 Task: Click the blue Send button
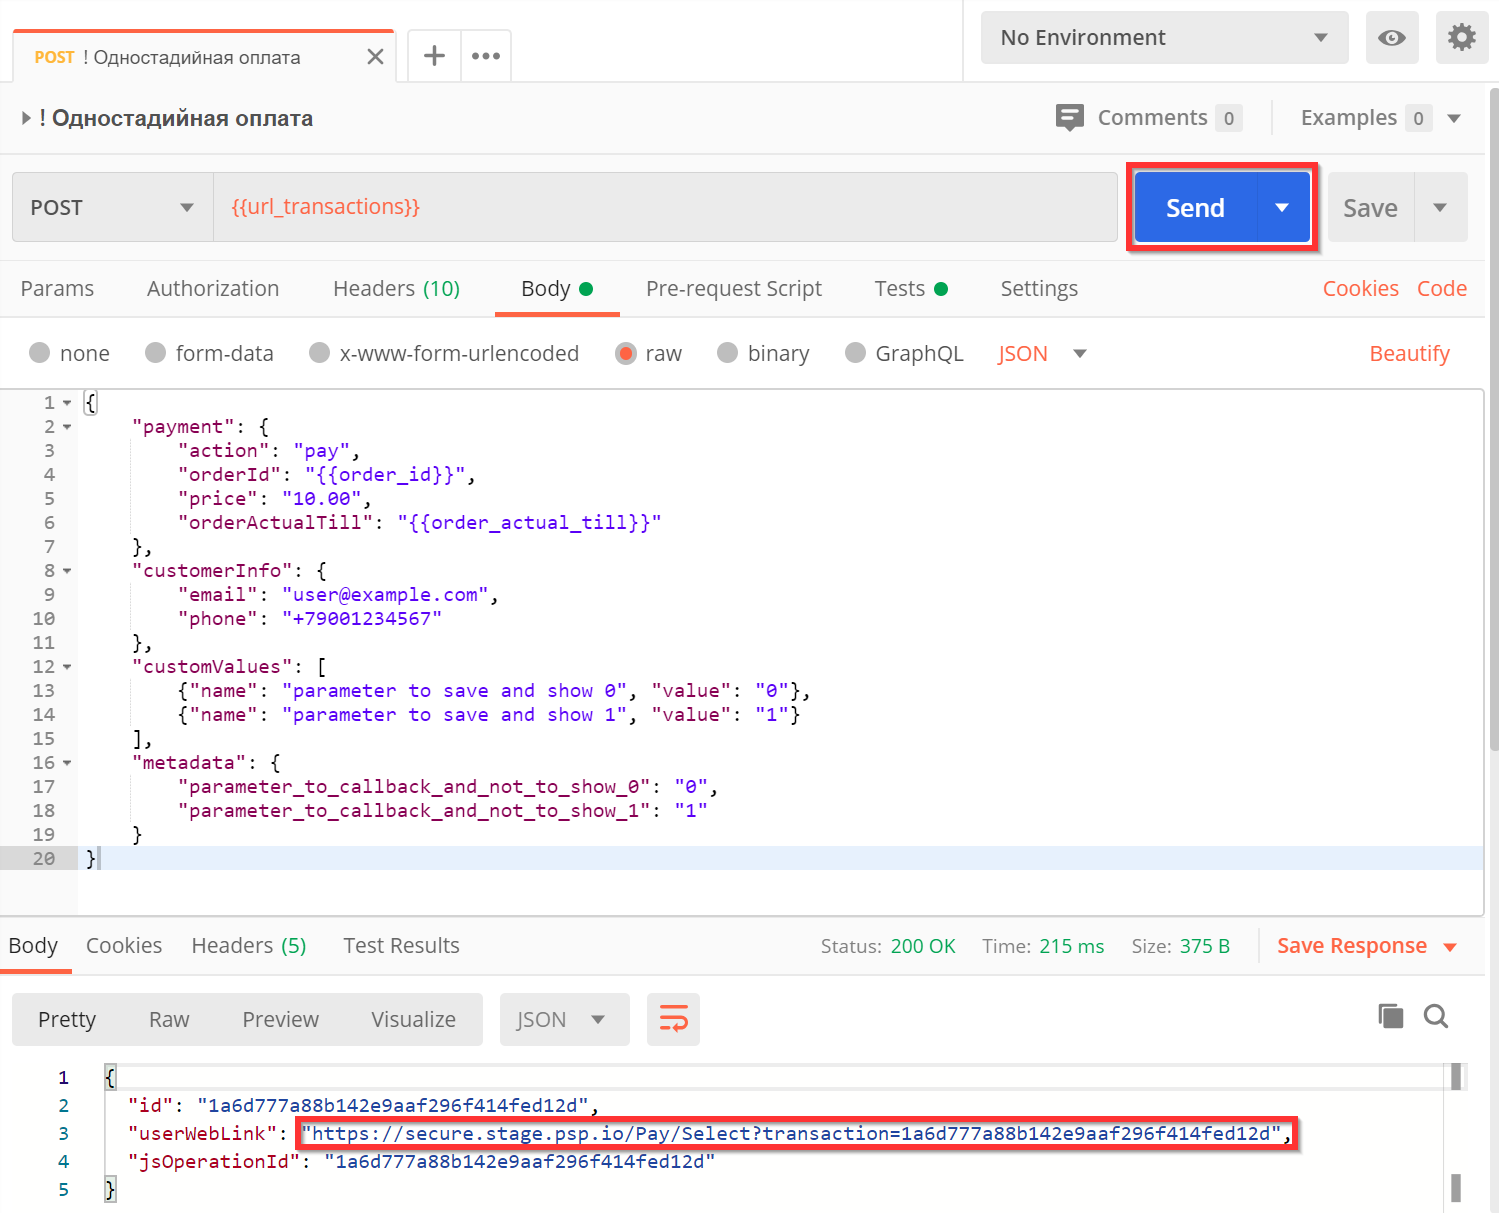1195,207
